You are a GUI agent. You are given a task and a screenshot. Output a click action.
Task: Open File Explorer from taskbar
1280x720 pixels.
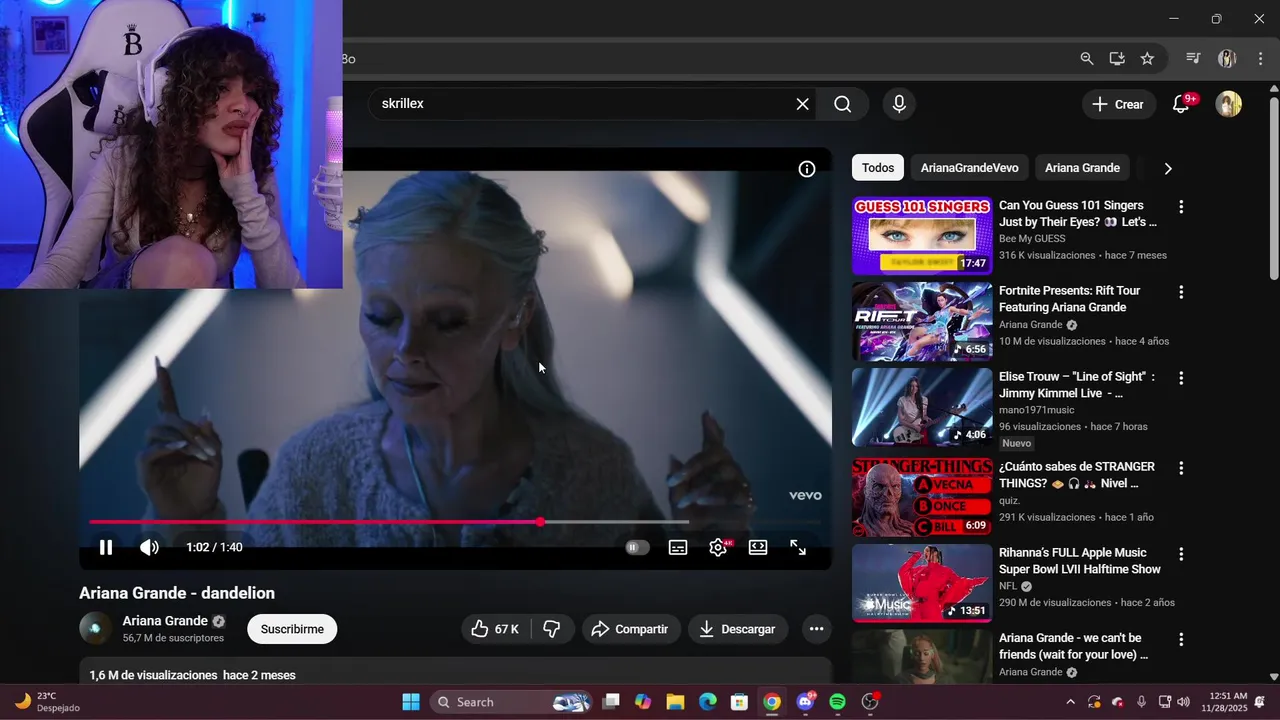click(675, 702)
